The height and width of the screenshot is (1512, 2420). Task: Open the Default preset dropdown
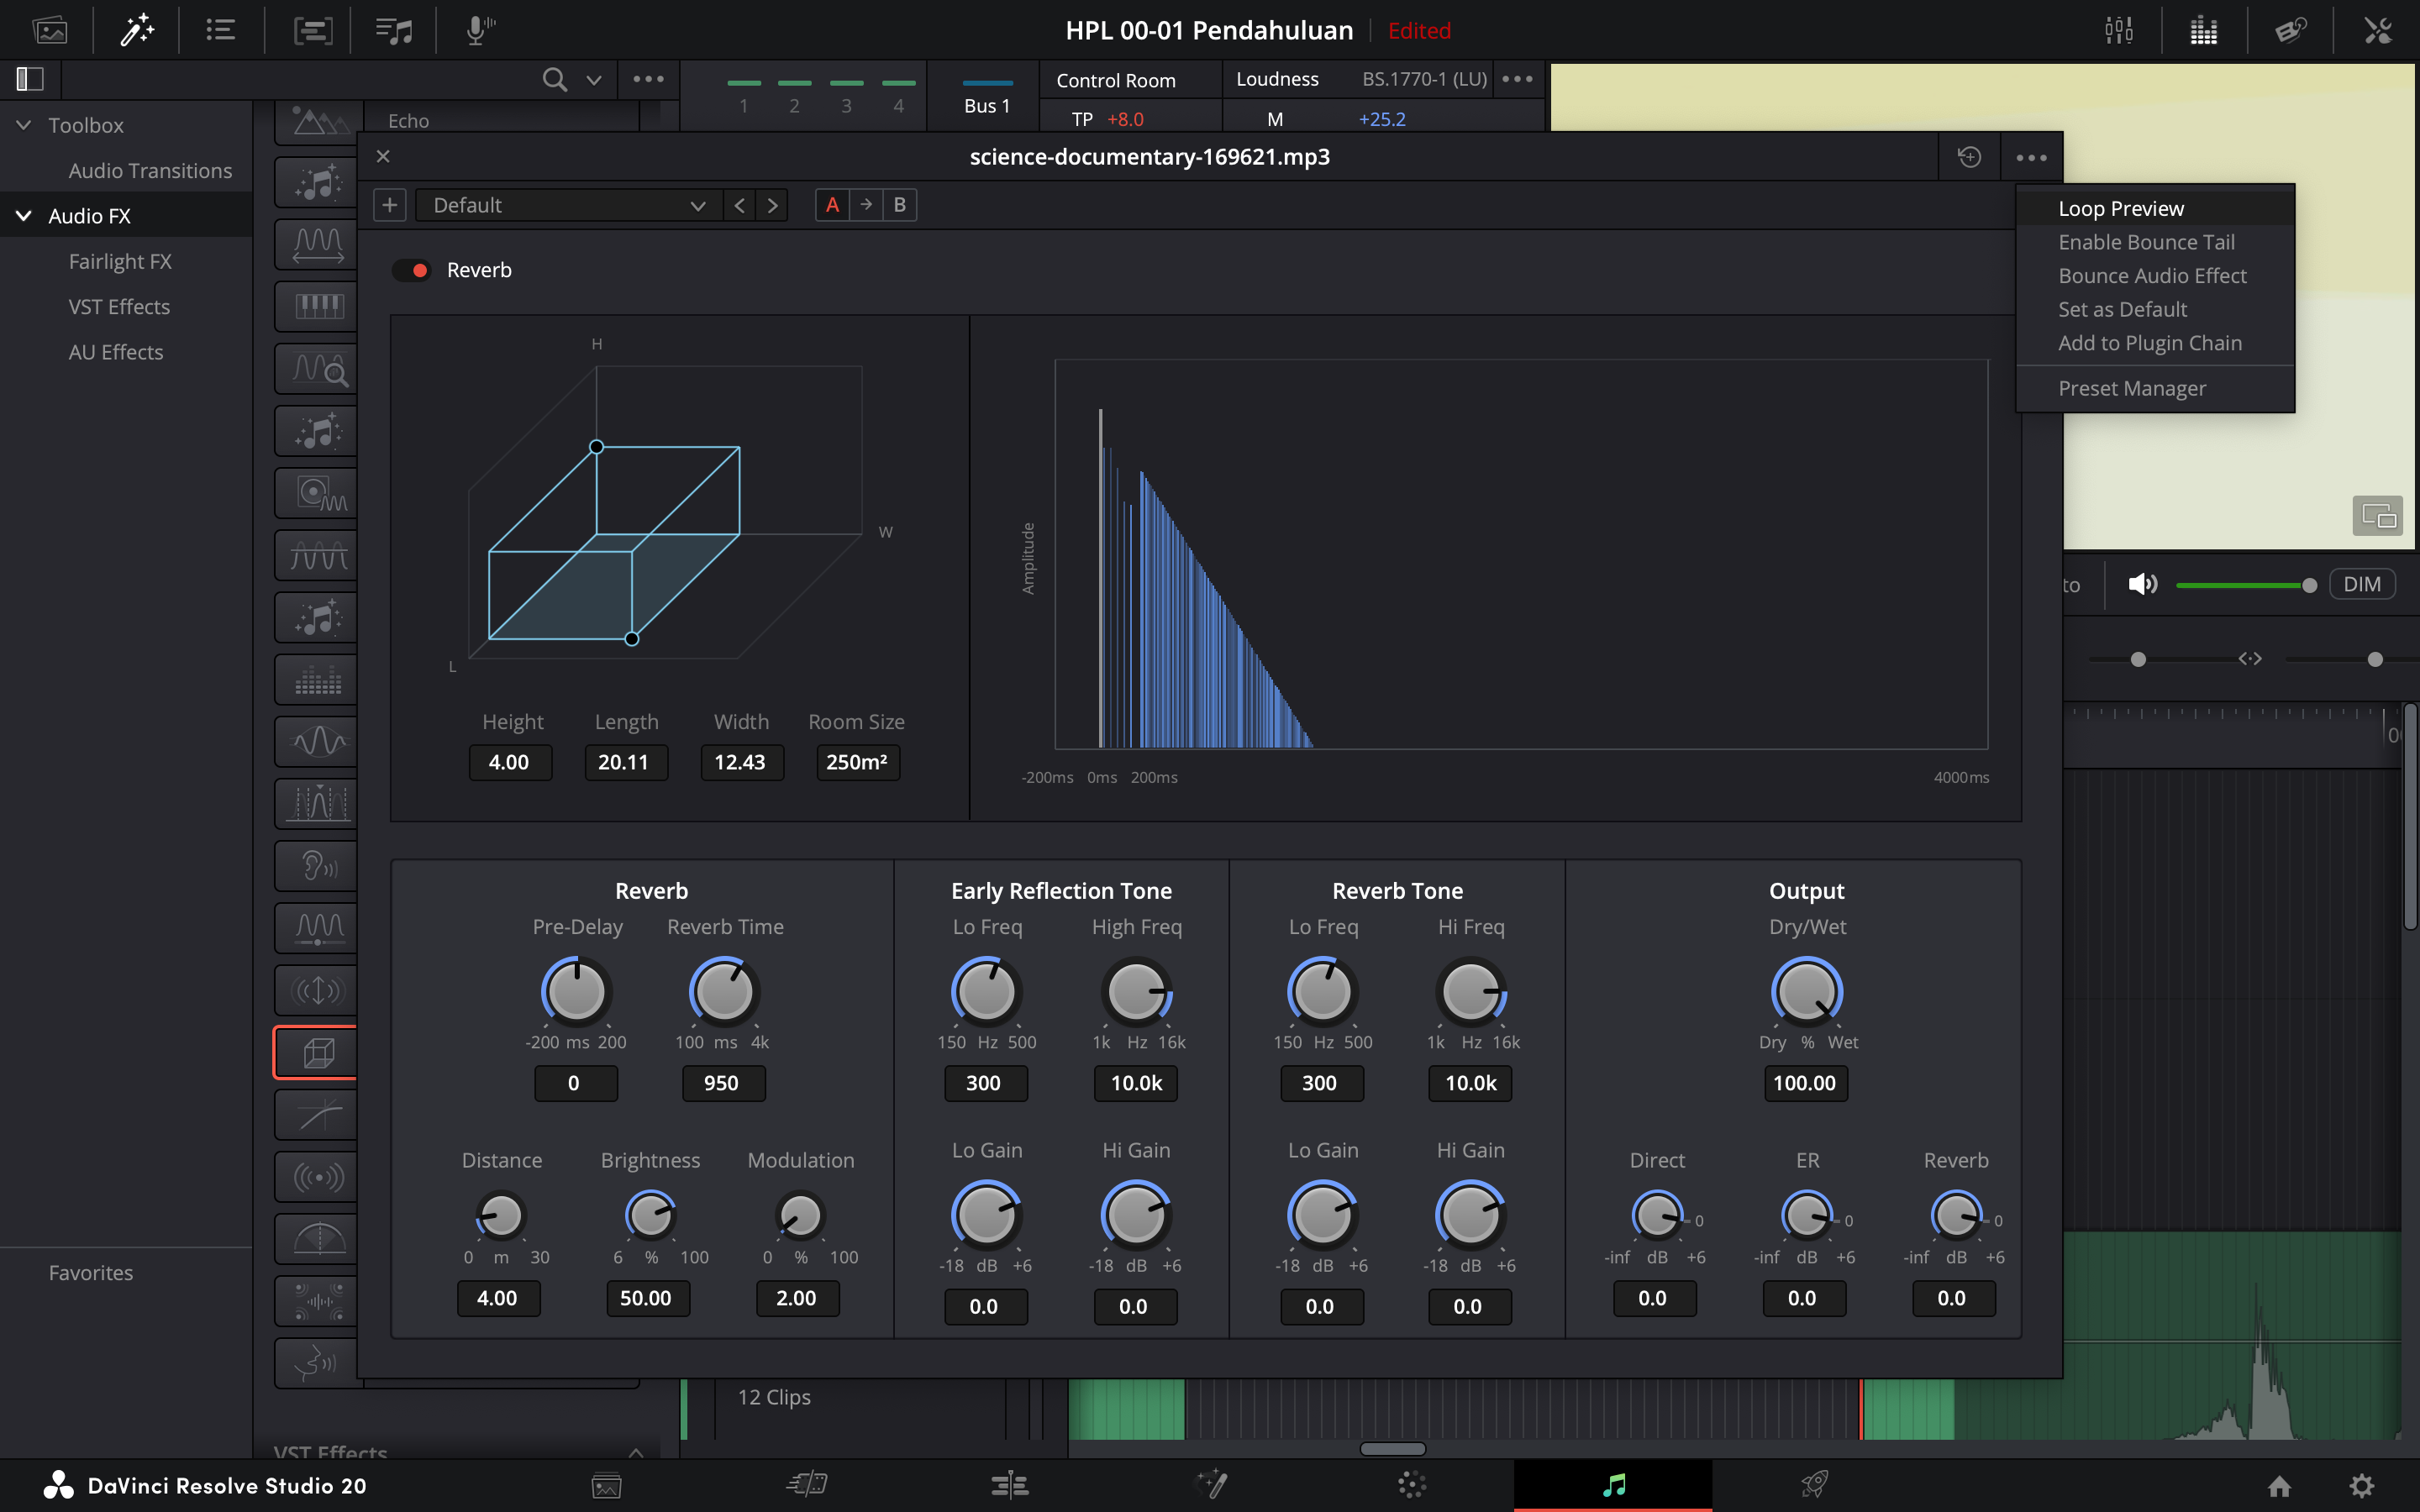pos(567,205)
